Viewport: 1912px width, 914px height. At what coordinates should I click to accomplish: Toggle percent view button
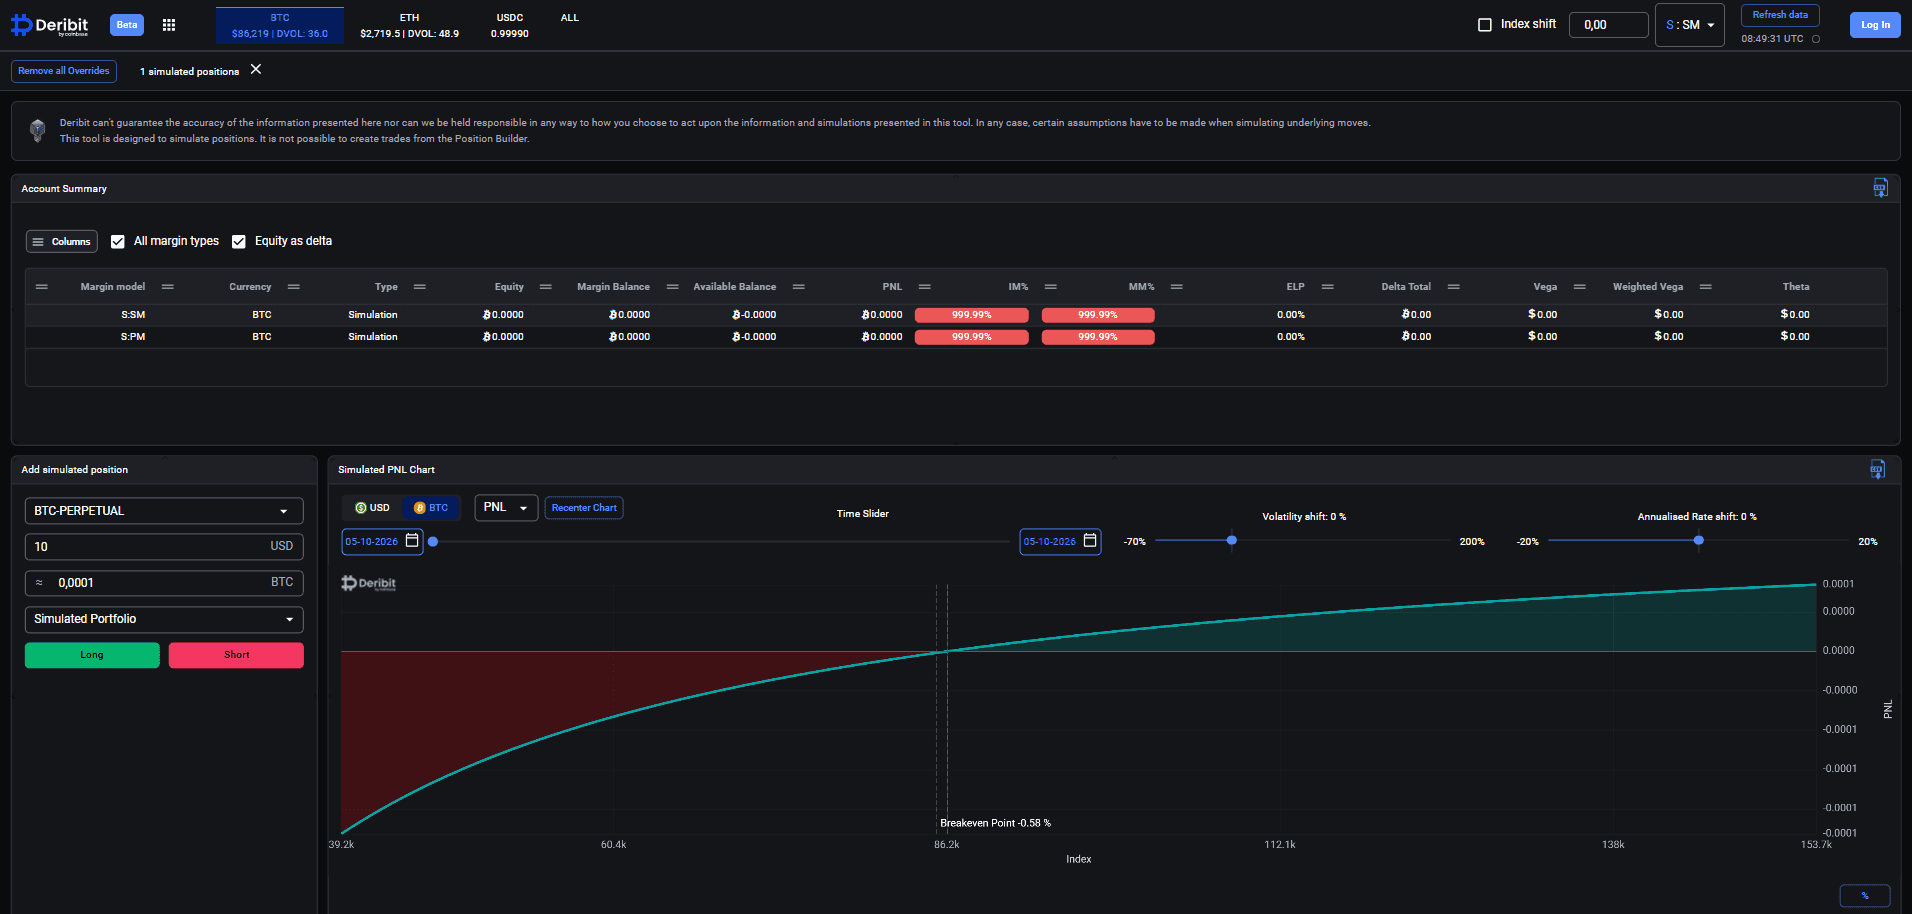[1865, 895]
